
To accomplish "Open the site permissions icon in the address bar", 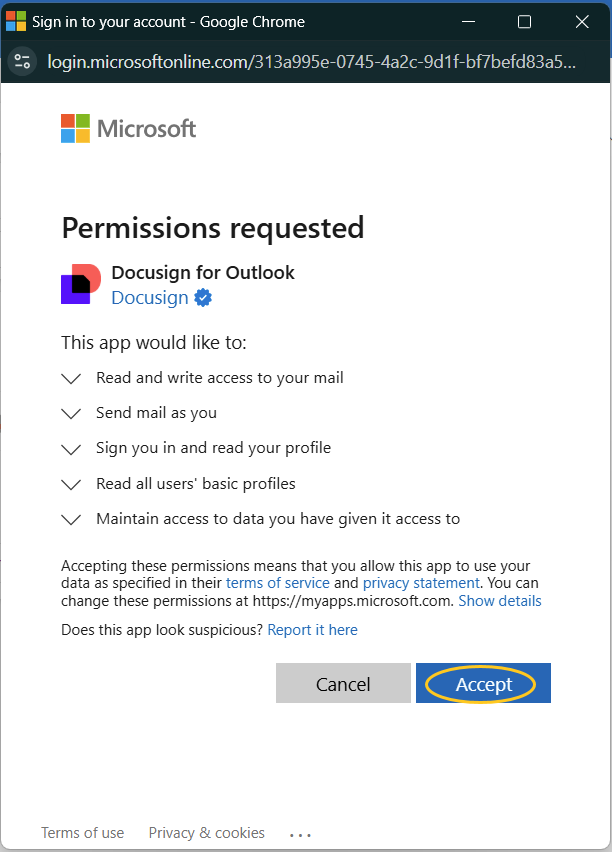I will click(x=22, y=60).
